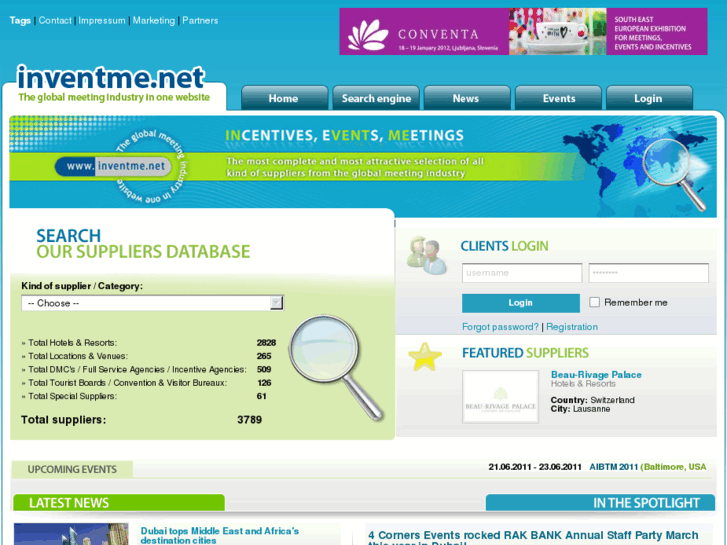Click the Latest News section header
Screen dimensions: 727x545
(119, 503)
